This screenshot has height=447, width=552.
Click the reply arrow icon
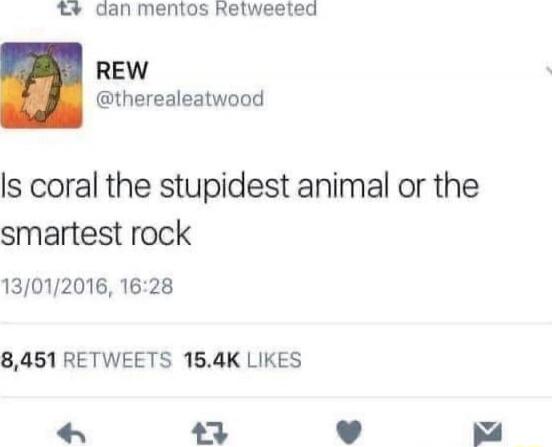tap(71, 433)
